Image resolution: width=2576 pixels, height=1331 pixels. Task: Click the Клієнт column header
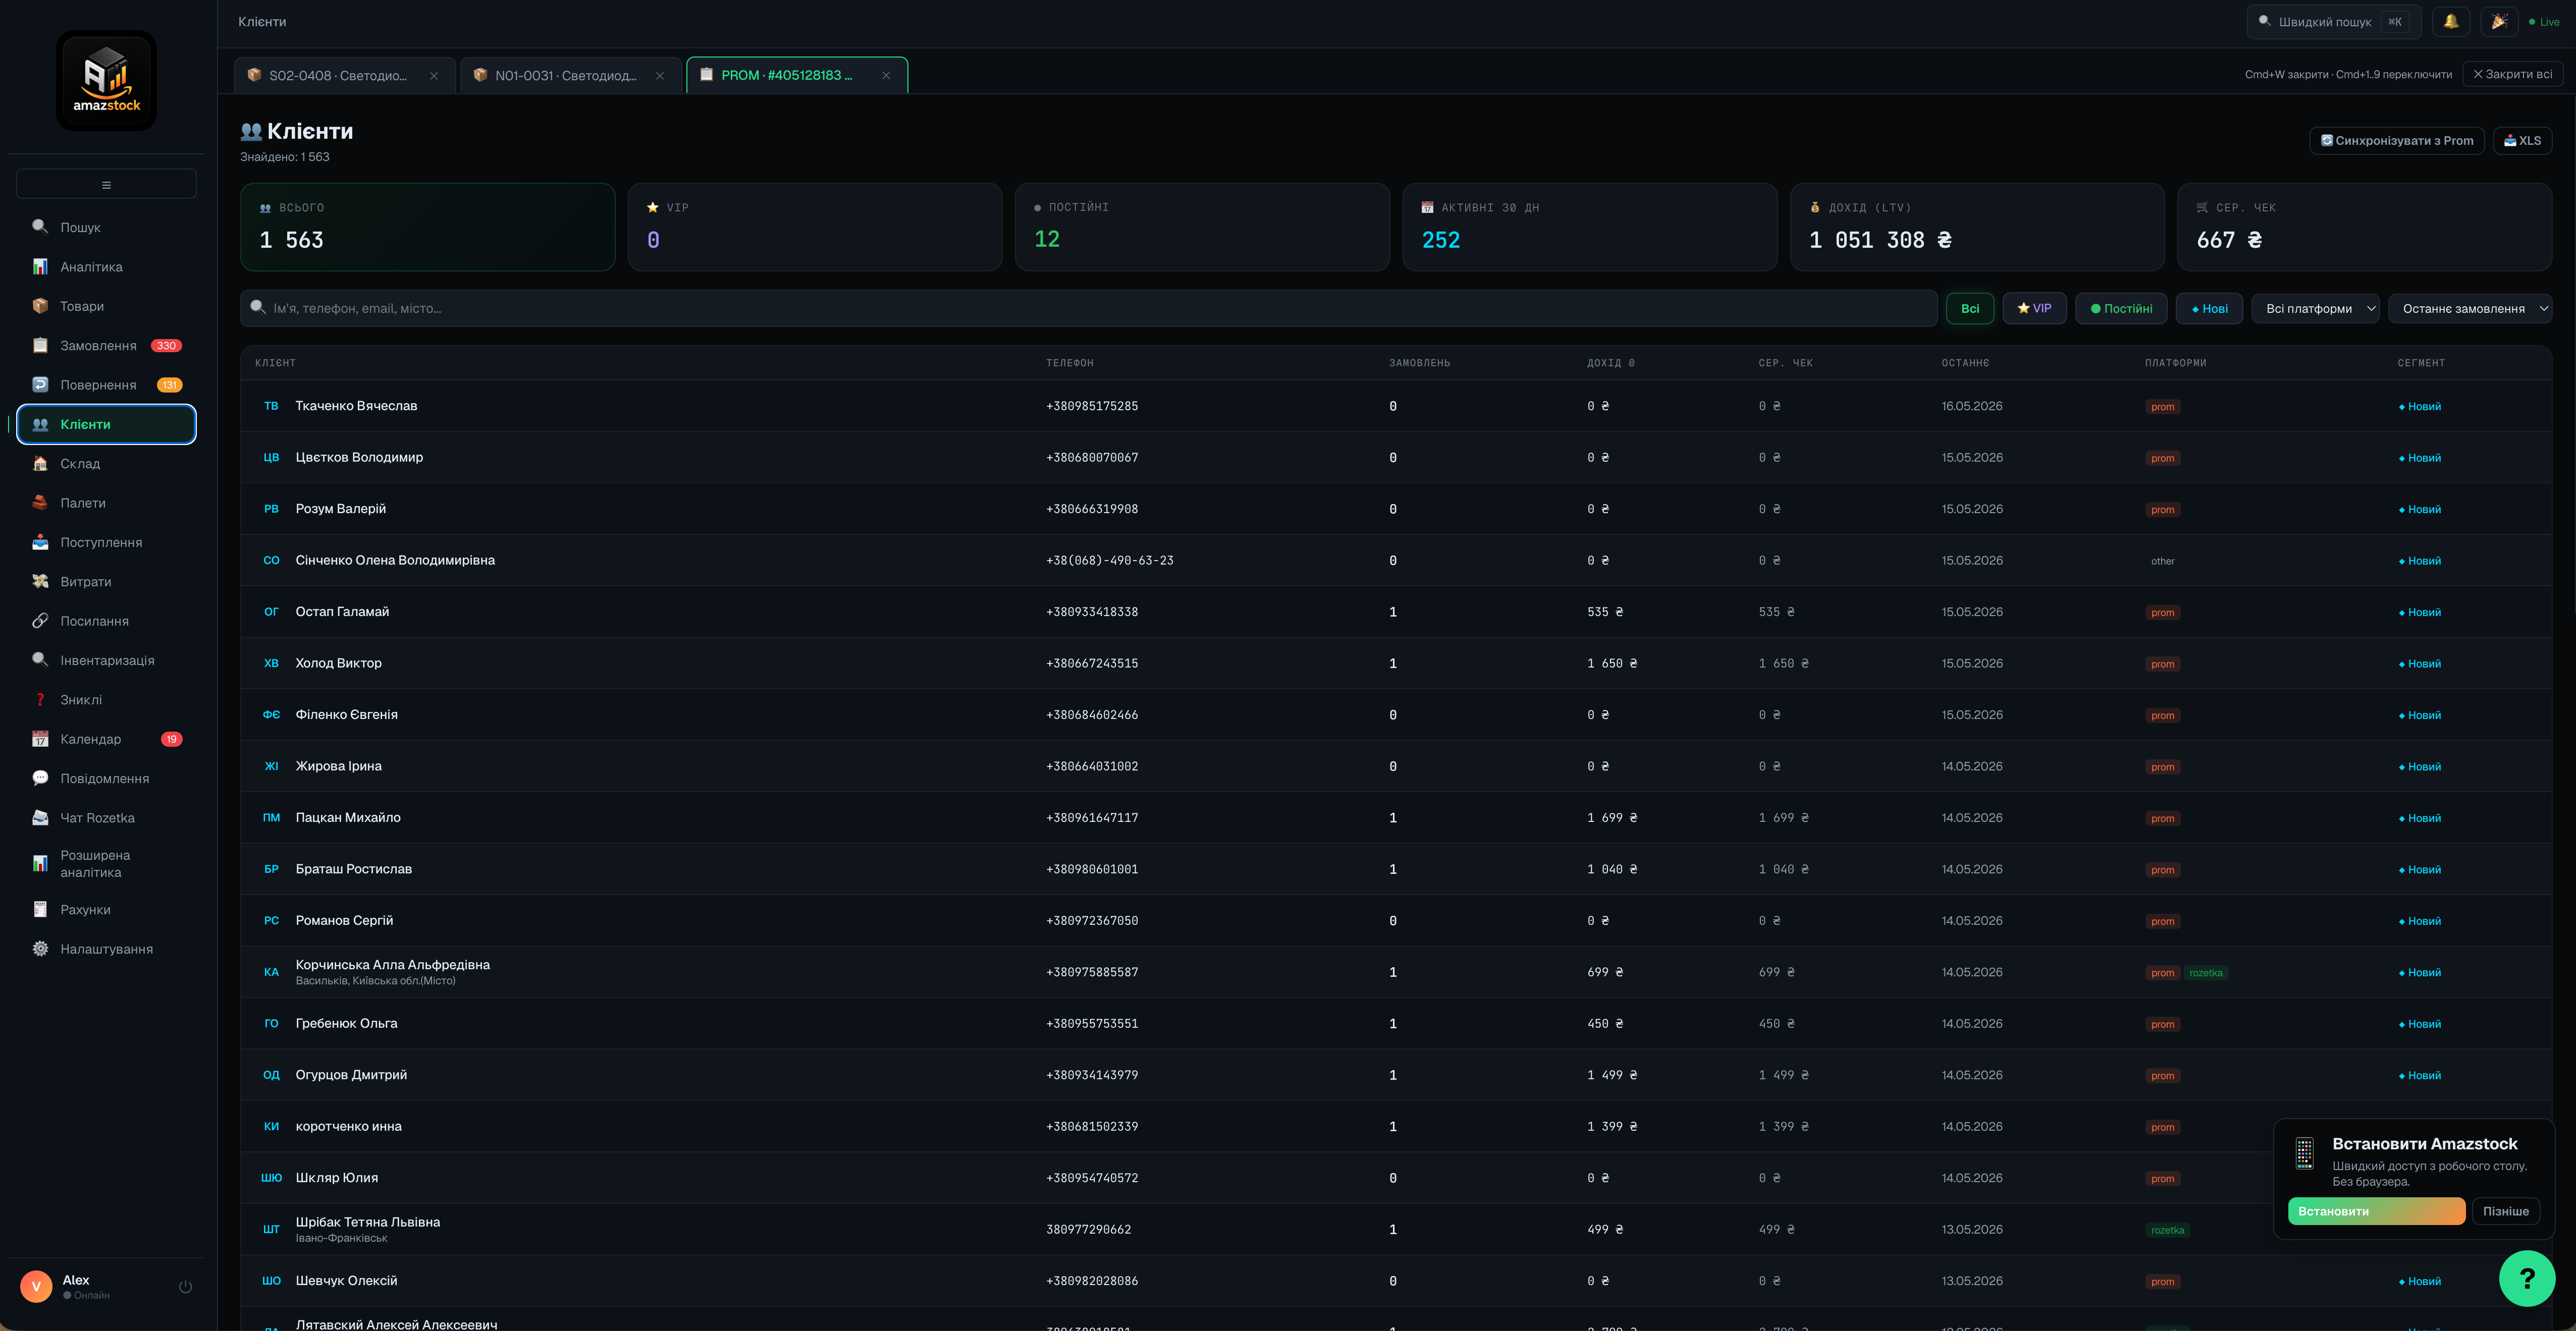275,363
